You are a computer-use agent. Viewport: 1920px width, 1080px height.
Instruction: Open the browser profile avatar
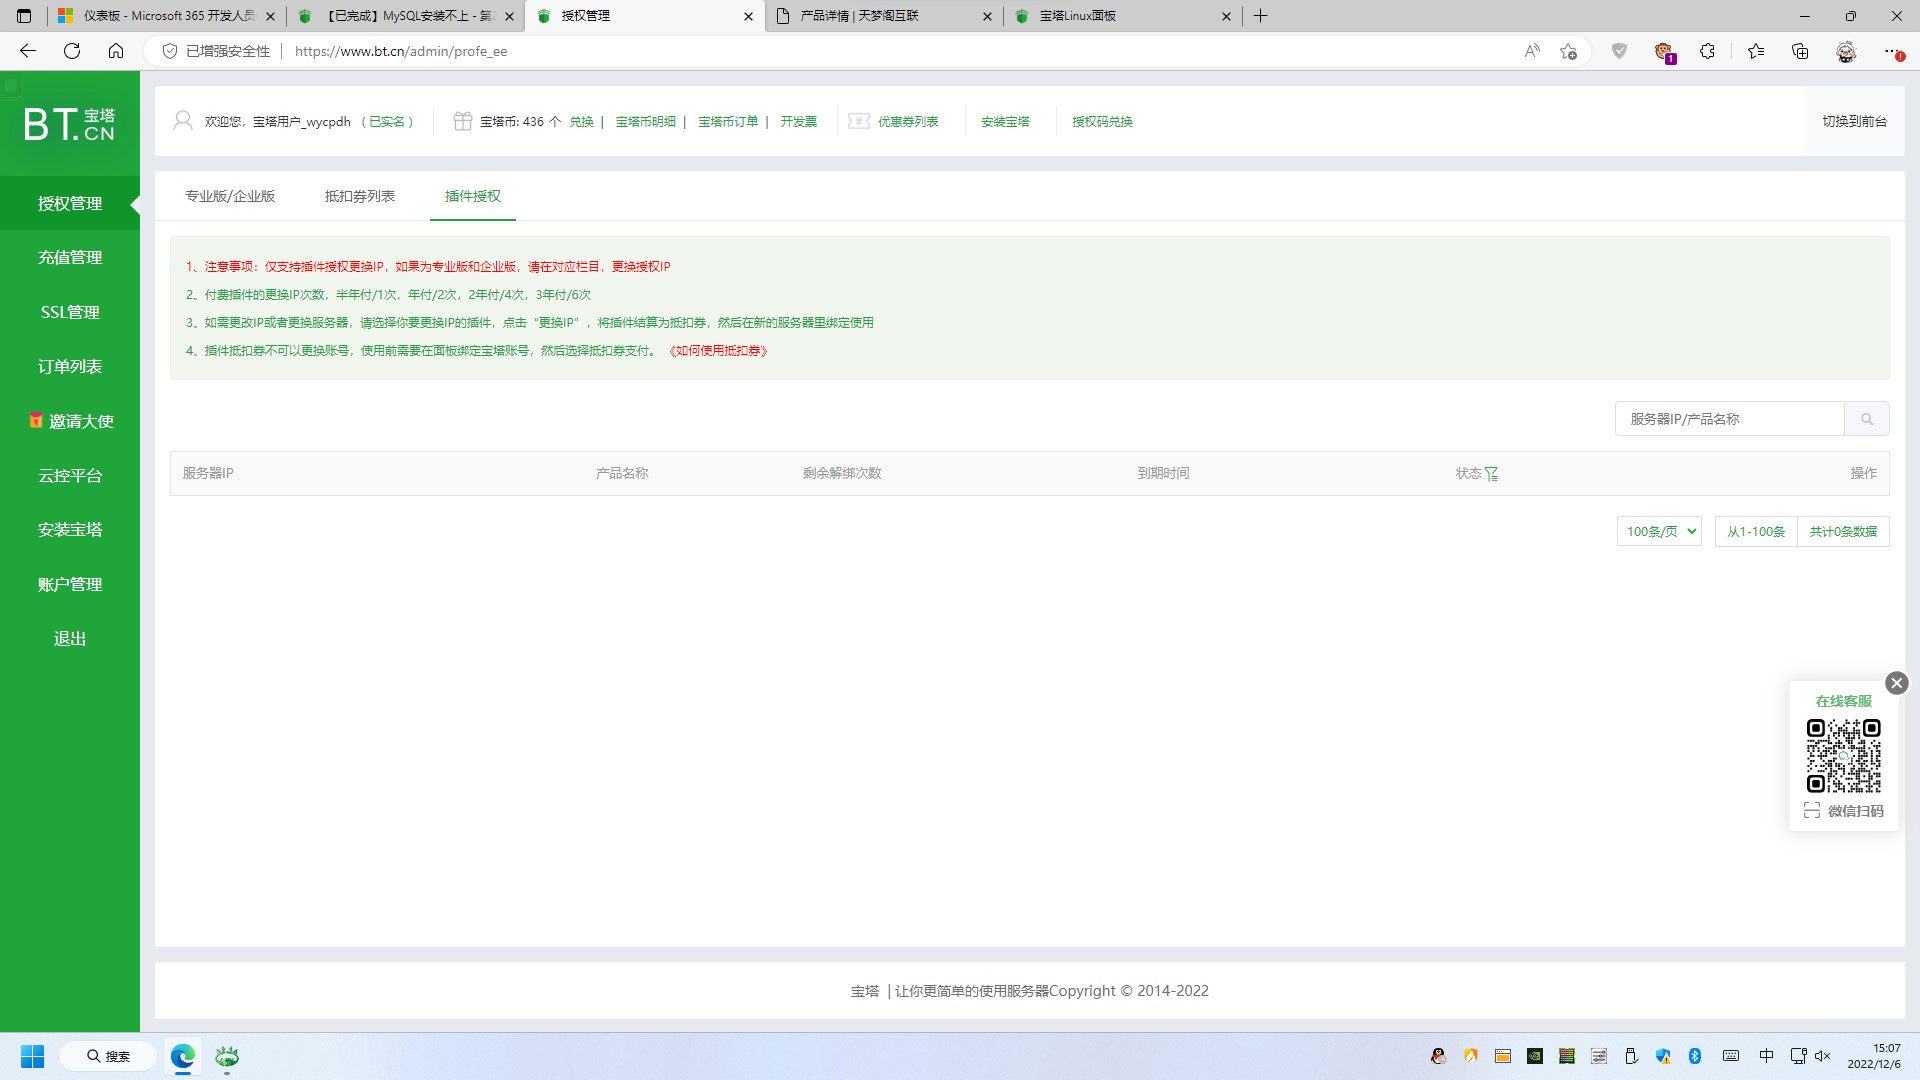point(1846,51)
